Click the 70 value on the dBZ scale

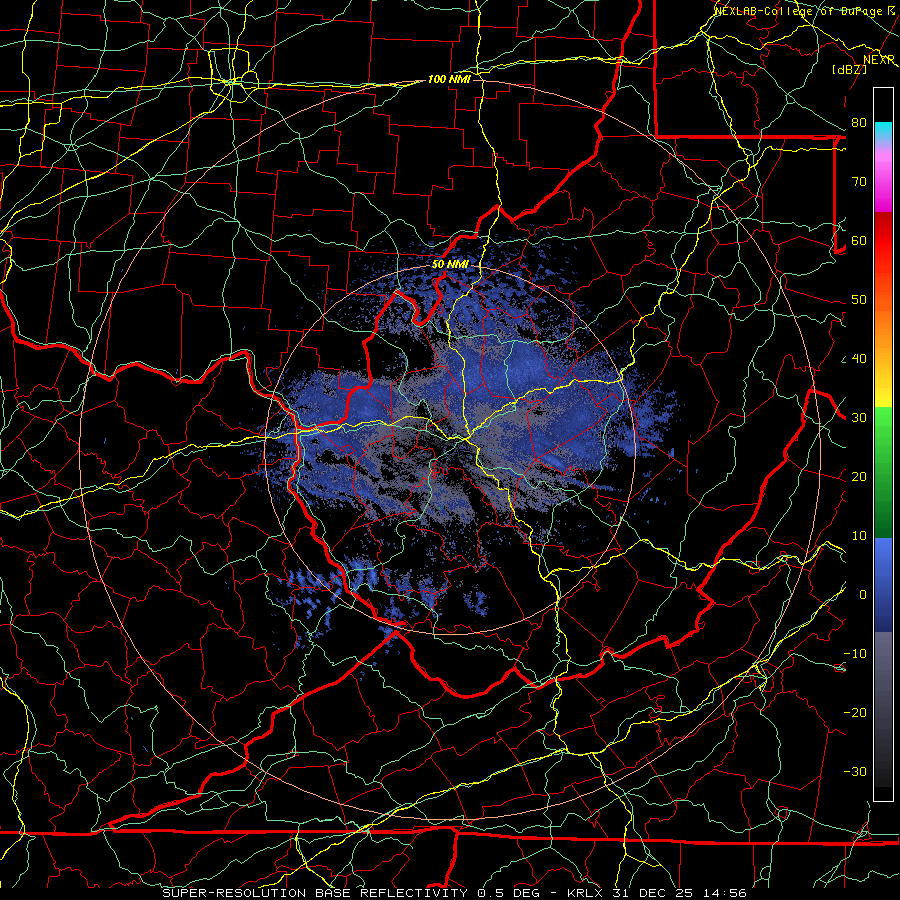click(x=859, y=182)
